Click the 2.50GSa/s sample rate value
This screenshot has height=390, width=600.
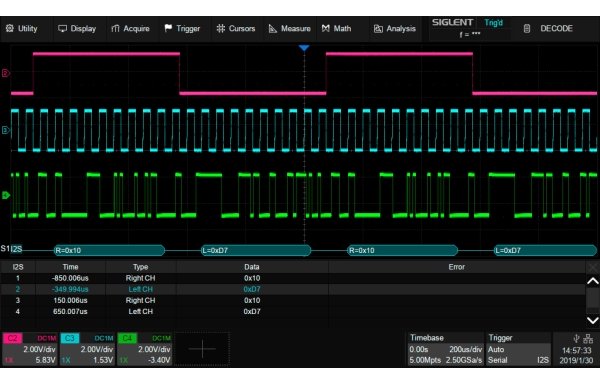point(464,360)
